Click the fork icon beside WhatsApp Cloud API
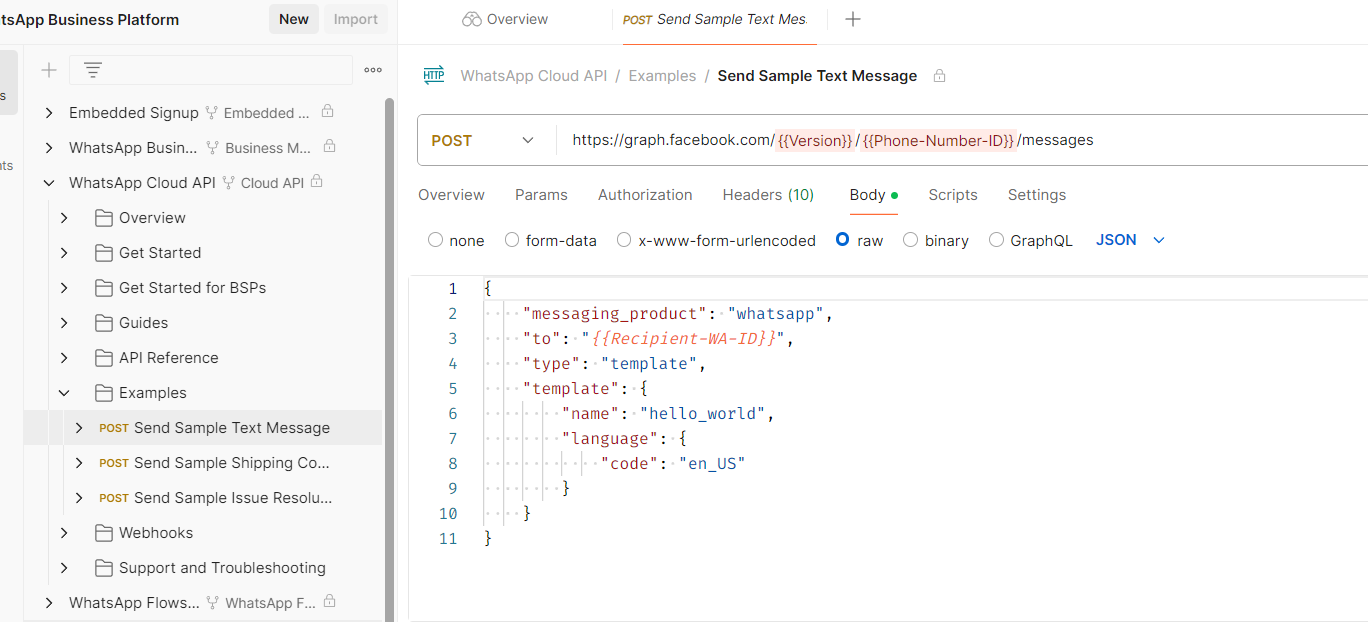This screenshot has height=622, width=1368. (228, 183)
